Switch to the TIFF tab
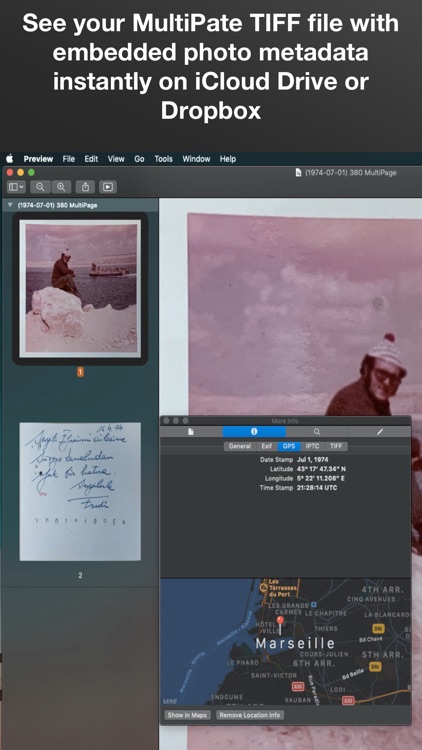The height and width of the screenshot is (750, 422). click(336, 446)
